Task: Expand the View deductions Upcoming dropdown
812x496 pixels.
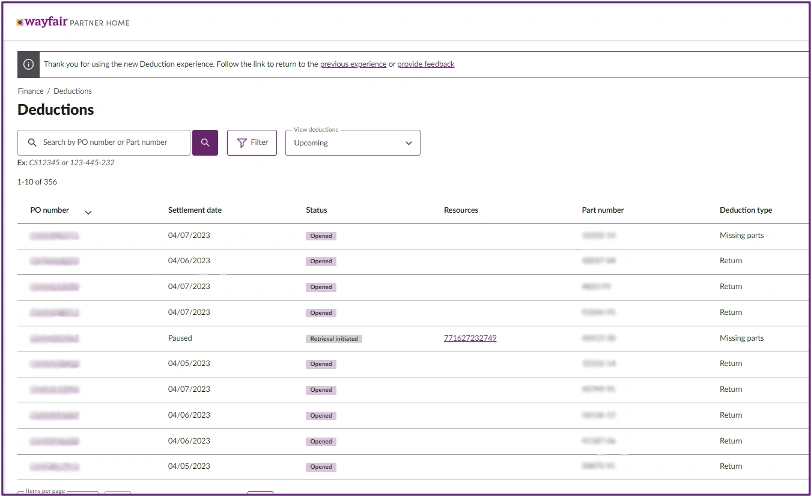Action: 353,143
